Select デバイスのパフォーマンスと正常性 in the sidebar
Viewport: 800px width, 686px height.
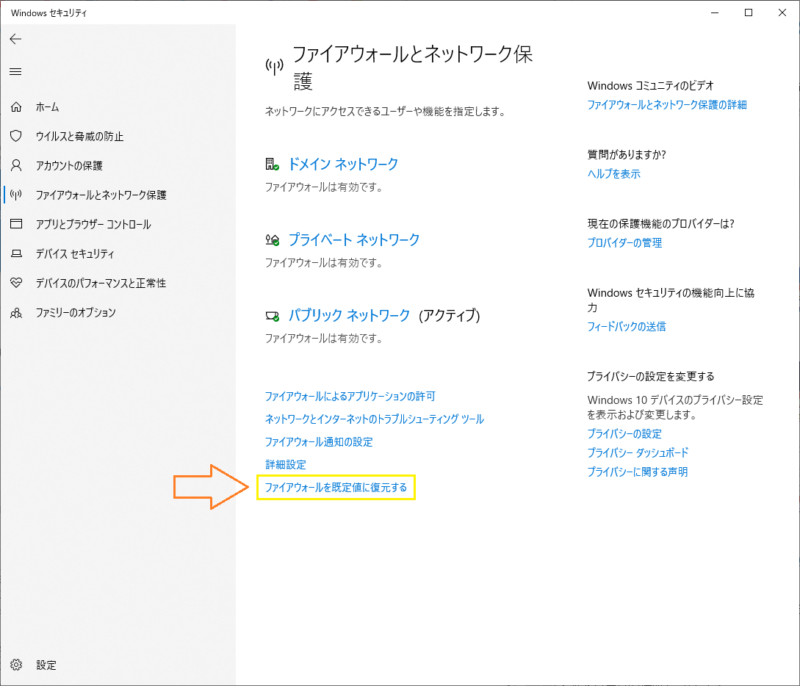click(x=101, y=283)
